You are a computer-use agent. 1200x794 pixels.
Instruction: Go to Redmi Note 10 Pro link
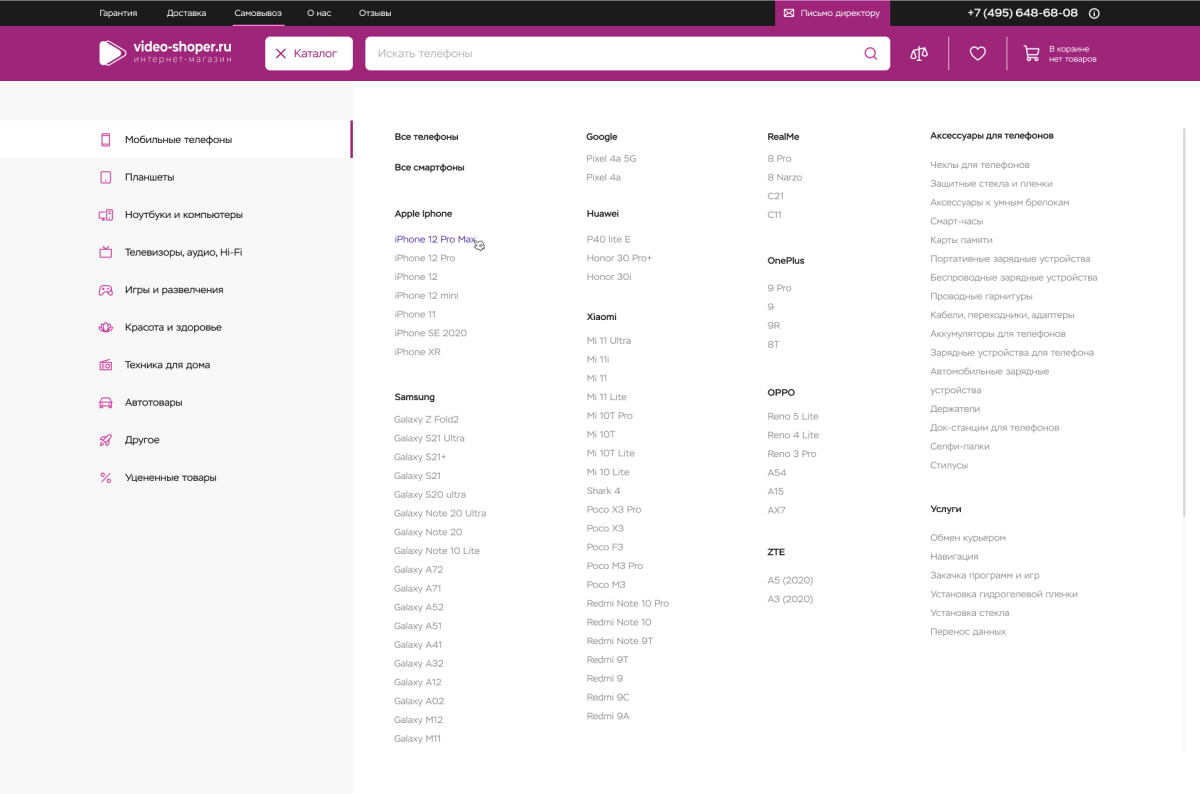coord(627,604)
